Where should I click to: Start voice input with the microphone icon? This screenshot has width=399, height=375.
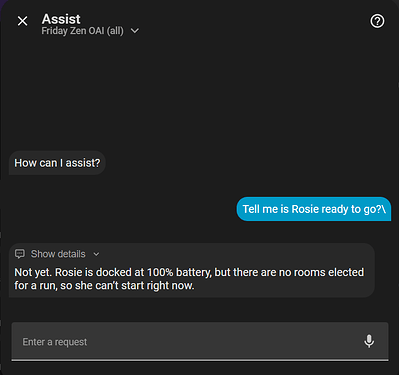pyautogui.click(x=369, y=341)
